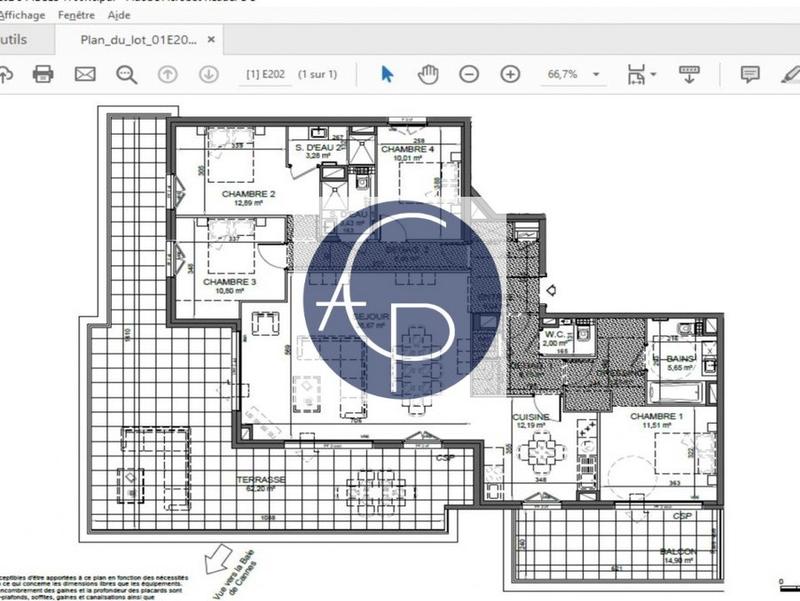Click the scrolling mode toolbar icon

[x=689, y=74]
